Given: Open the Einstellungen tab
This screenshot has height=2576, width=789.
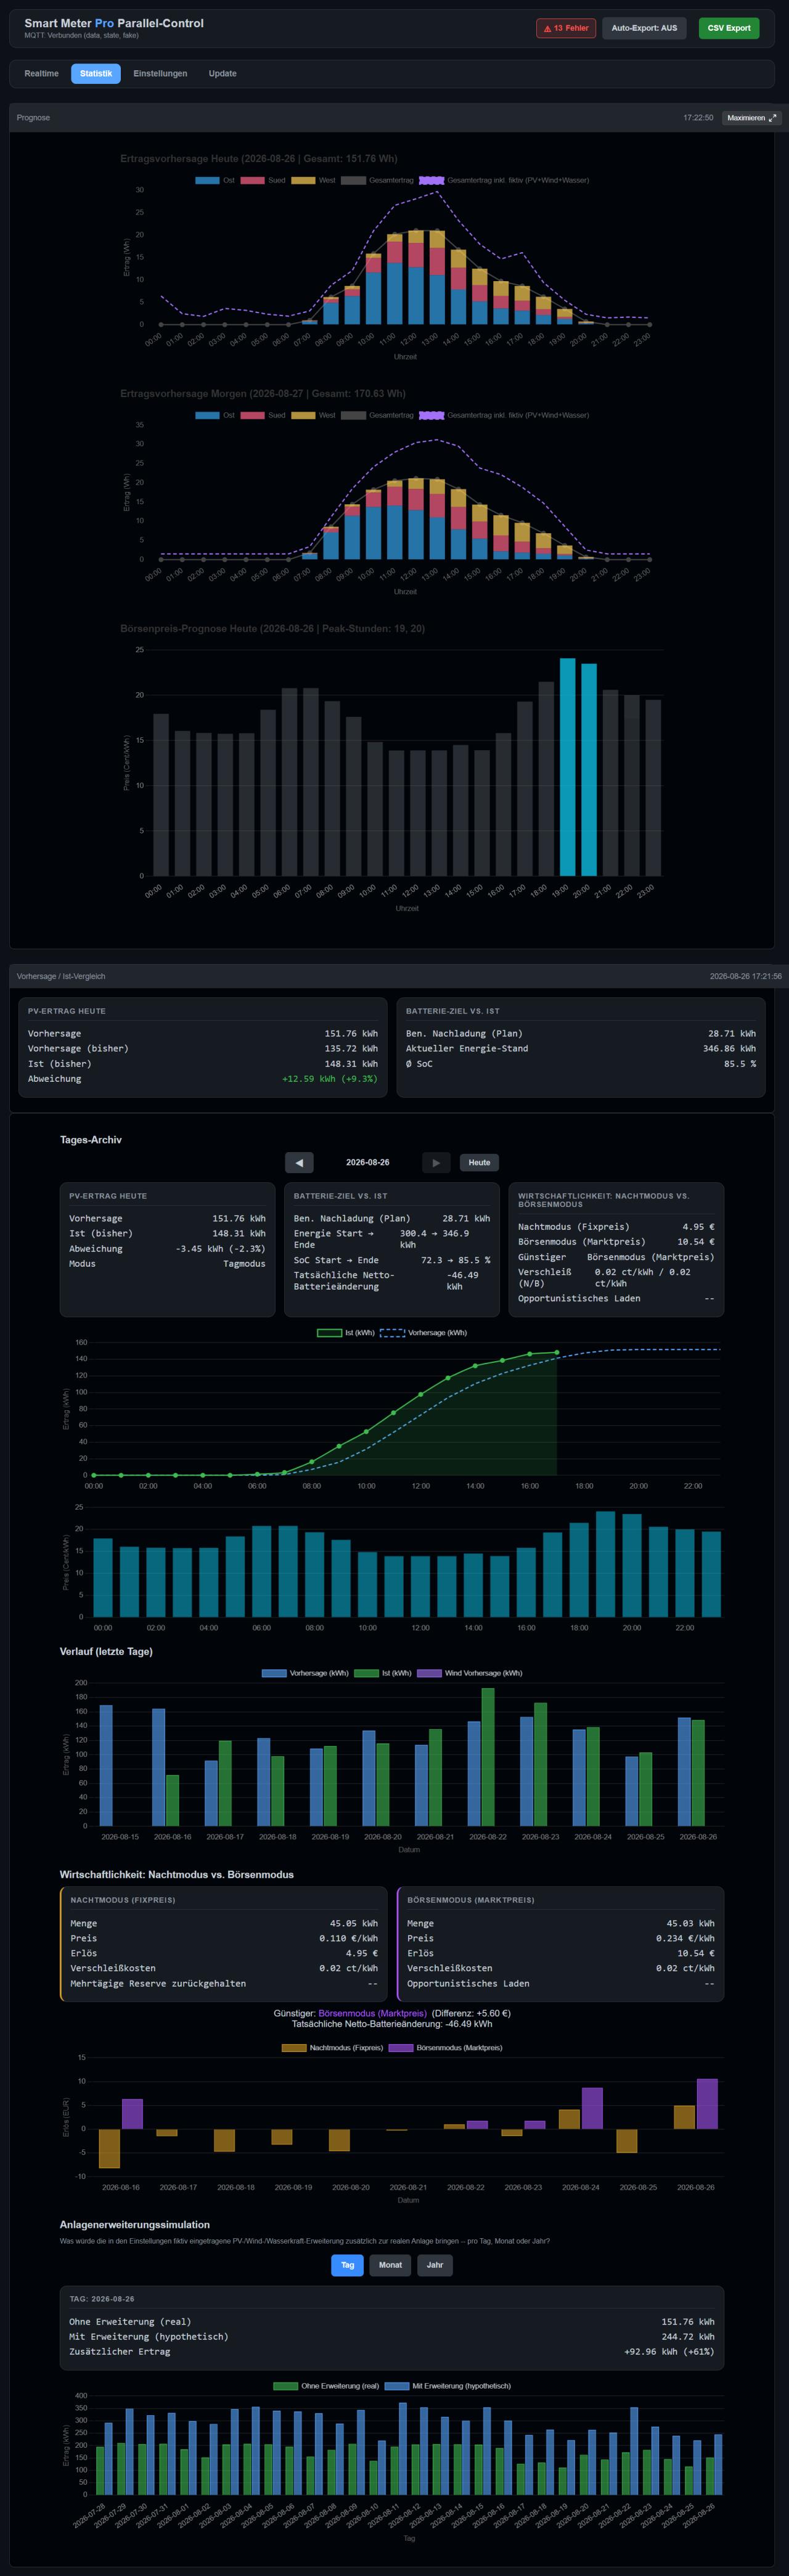Looking at the screenshot, I should 160,74.
